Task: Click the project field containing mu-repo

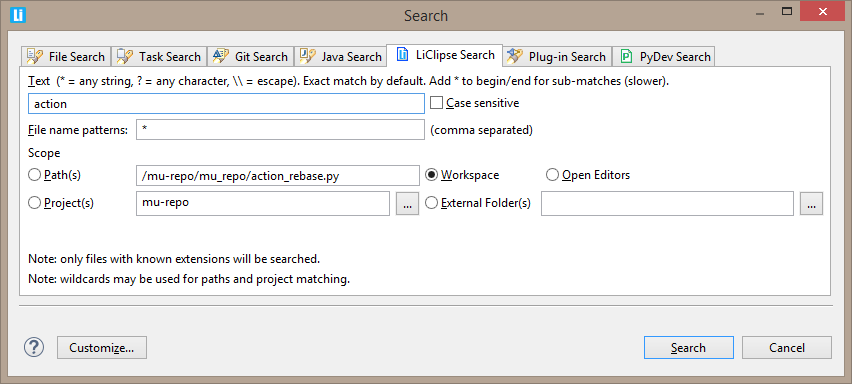Action: (x=263, y=203)
